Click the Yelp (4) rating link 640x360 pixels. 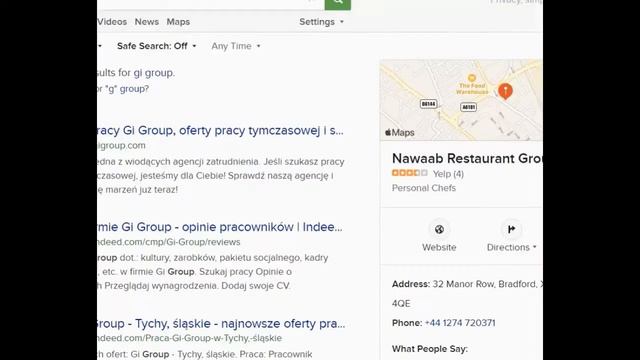[x=448, y=174]
